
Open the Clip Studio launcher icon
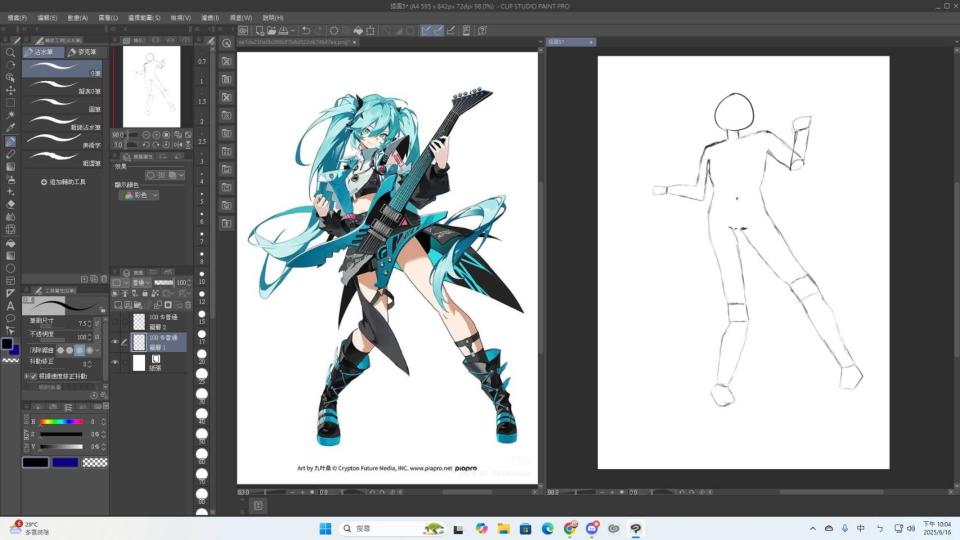[x=243, y=30]
